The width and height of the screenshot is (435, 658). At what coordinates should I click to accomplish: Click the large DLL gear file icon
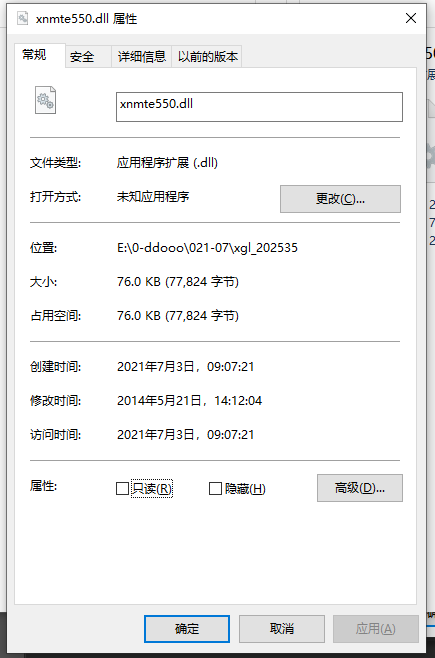(45, 100)
